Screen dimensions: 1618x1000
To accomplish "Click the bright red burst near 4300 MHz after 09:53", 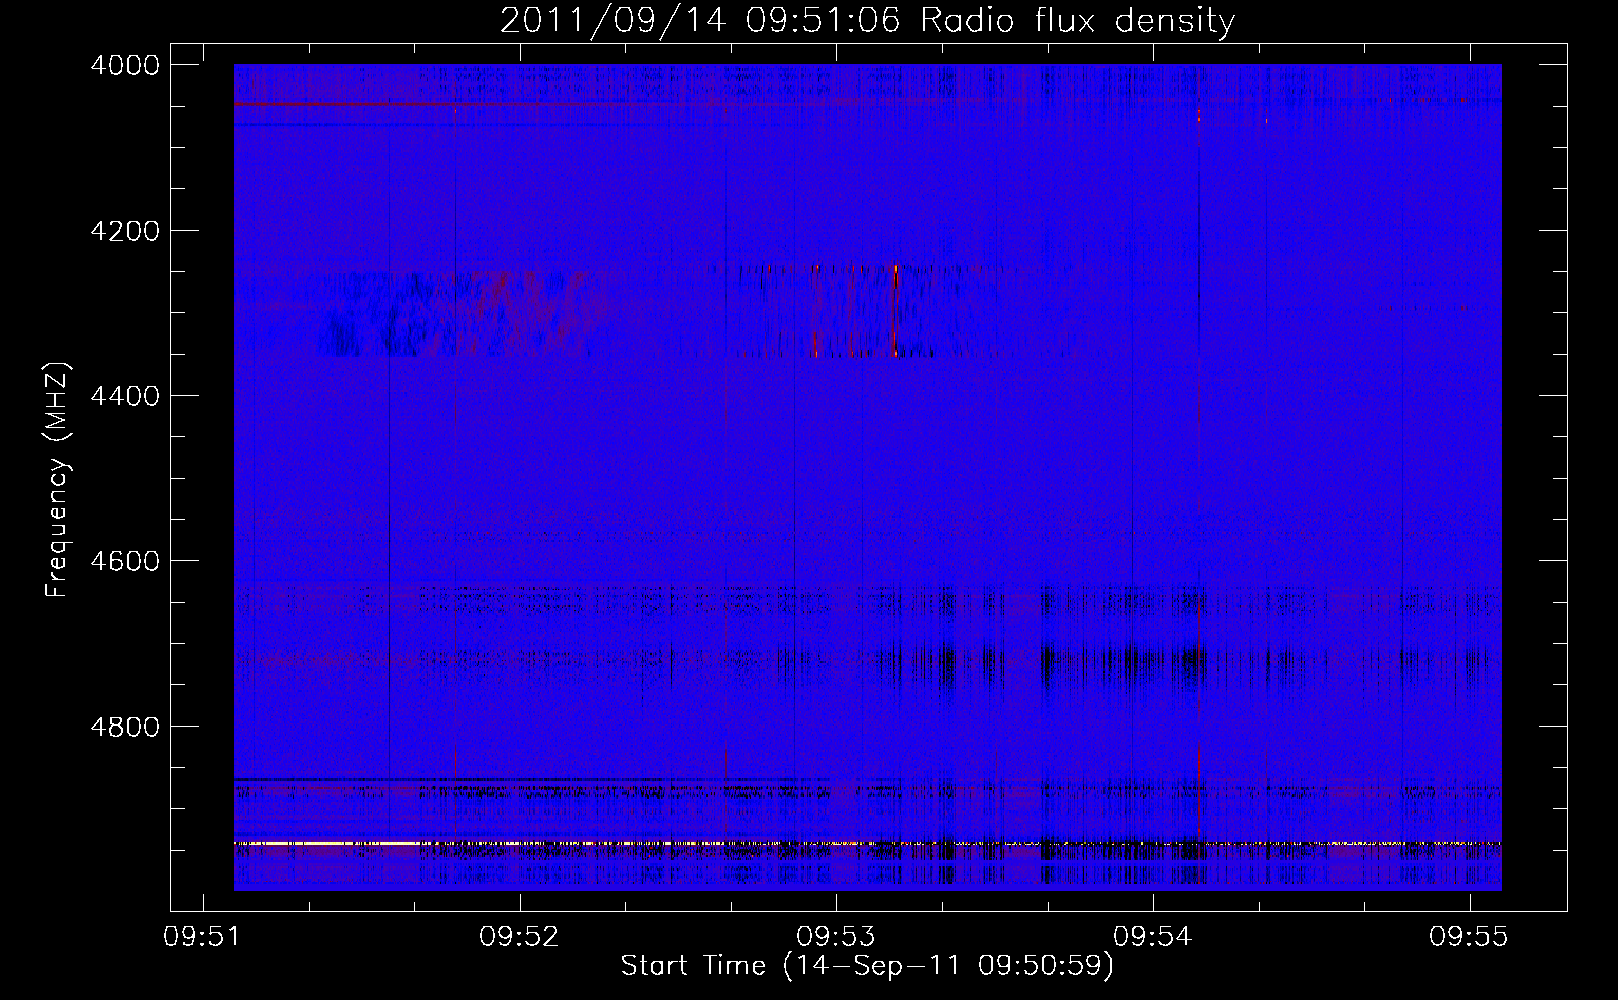I will pyautogui.click(x=895, y=310).
